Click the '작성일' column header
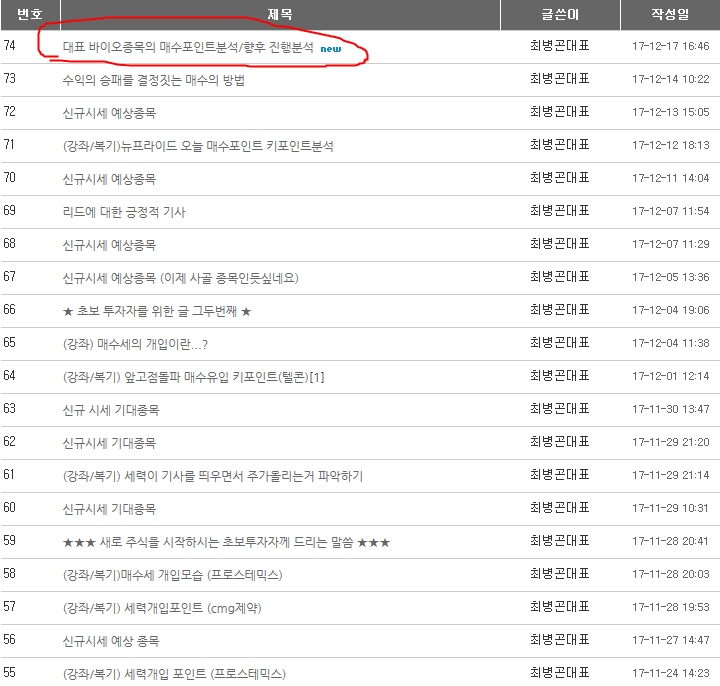Image resolution: width=720 pixels, height=686 pixels. point(670,15)
